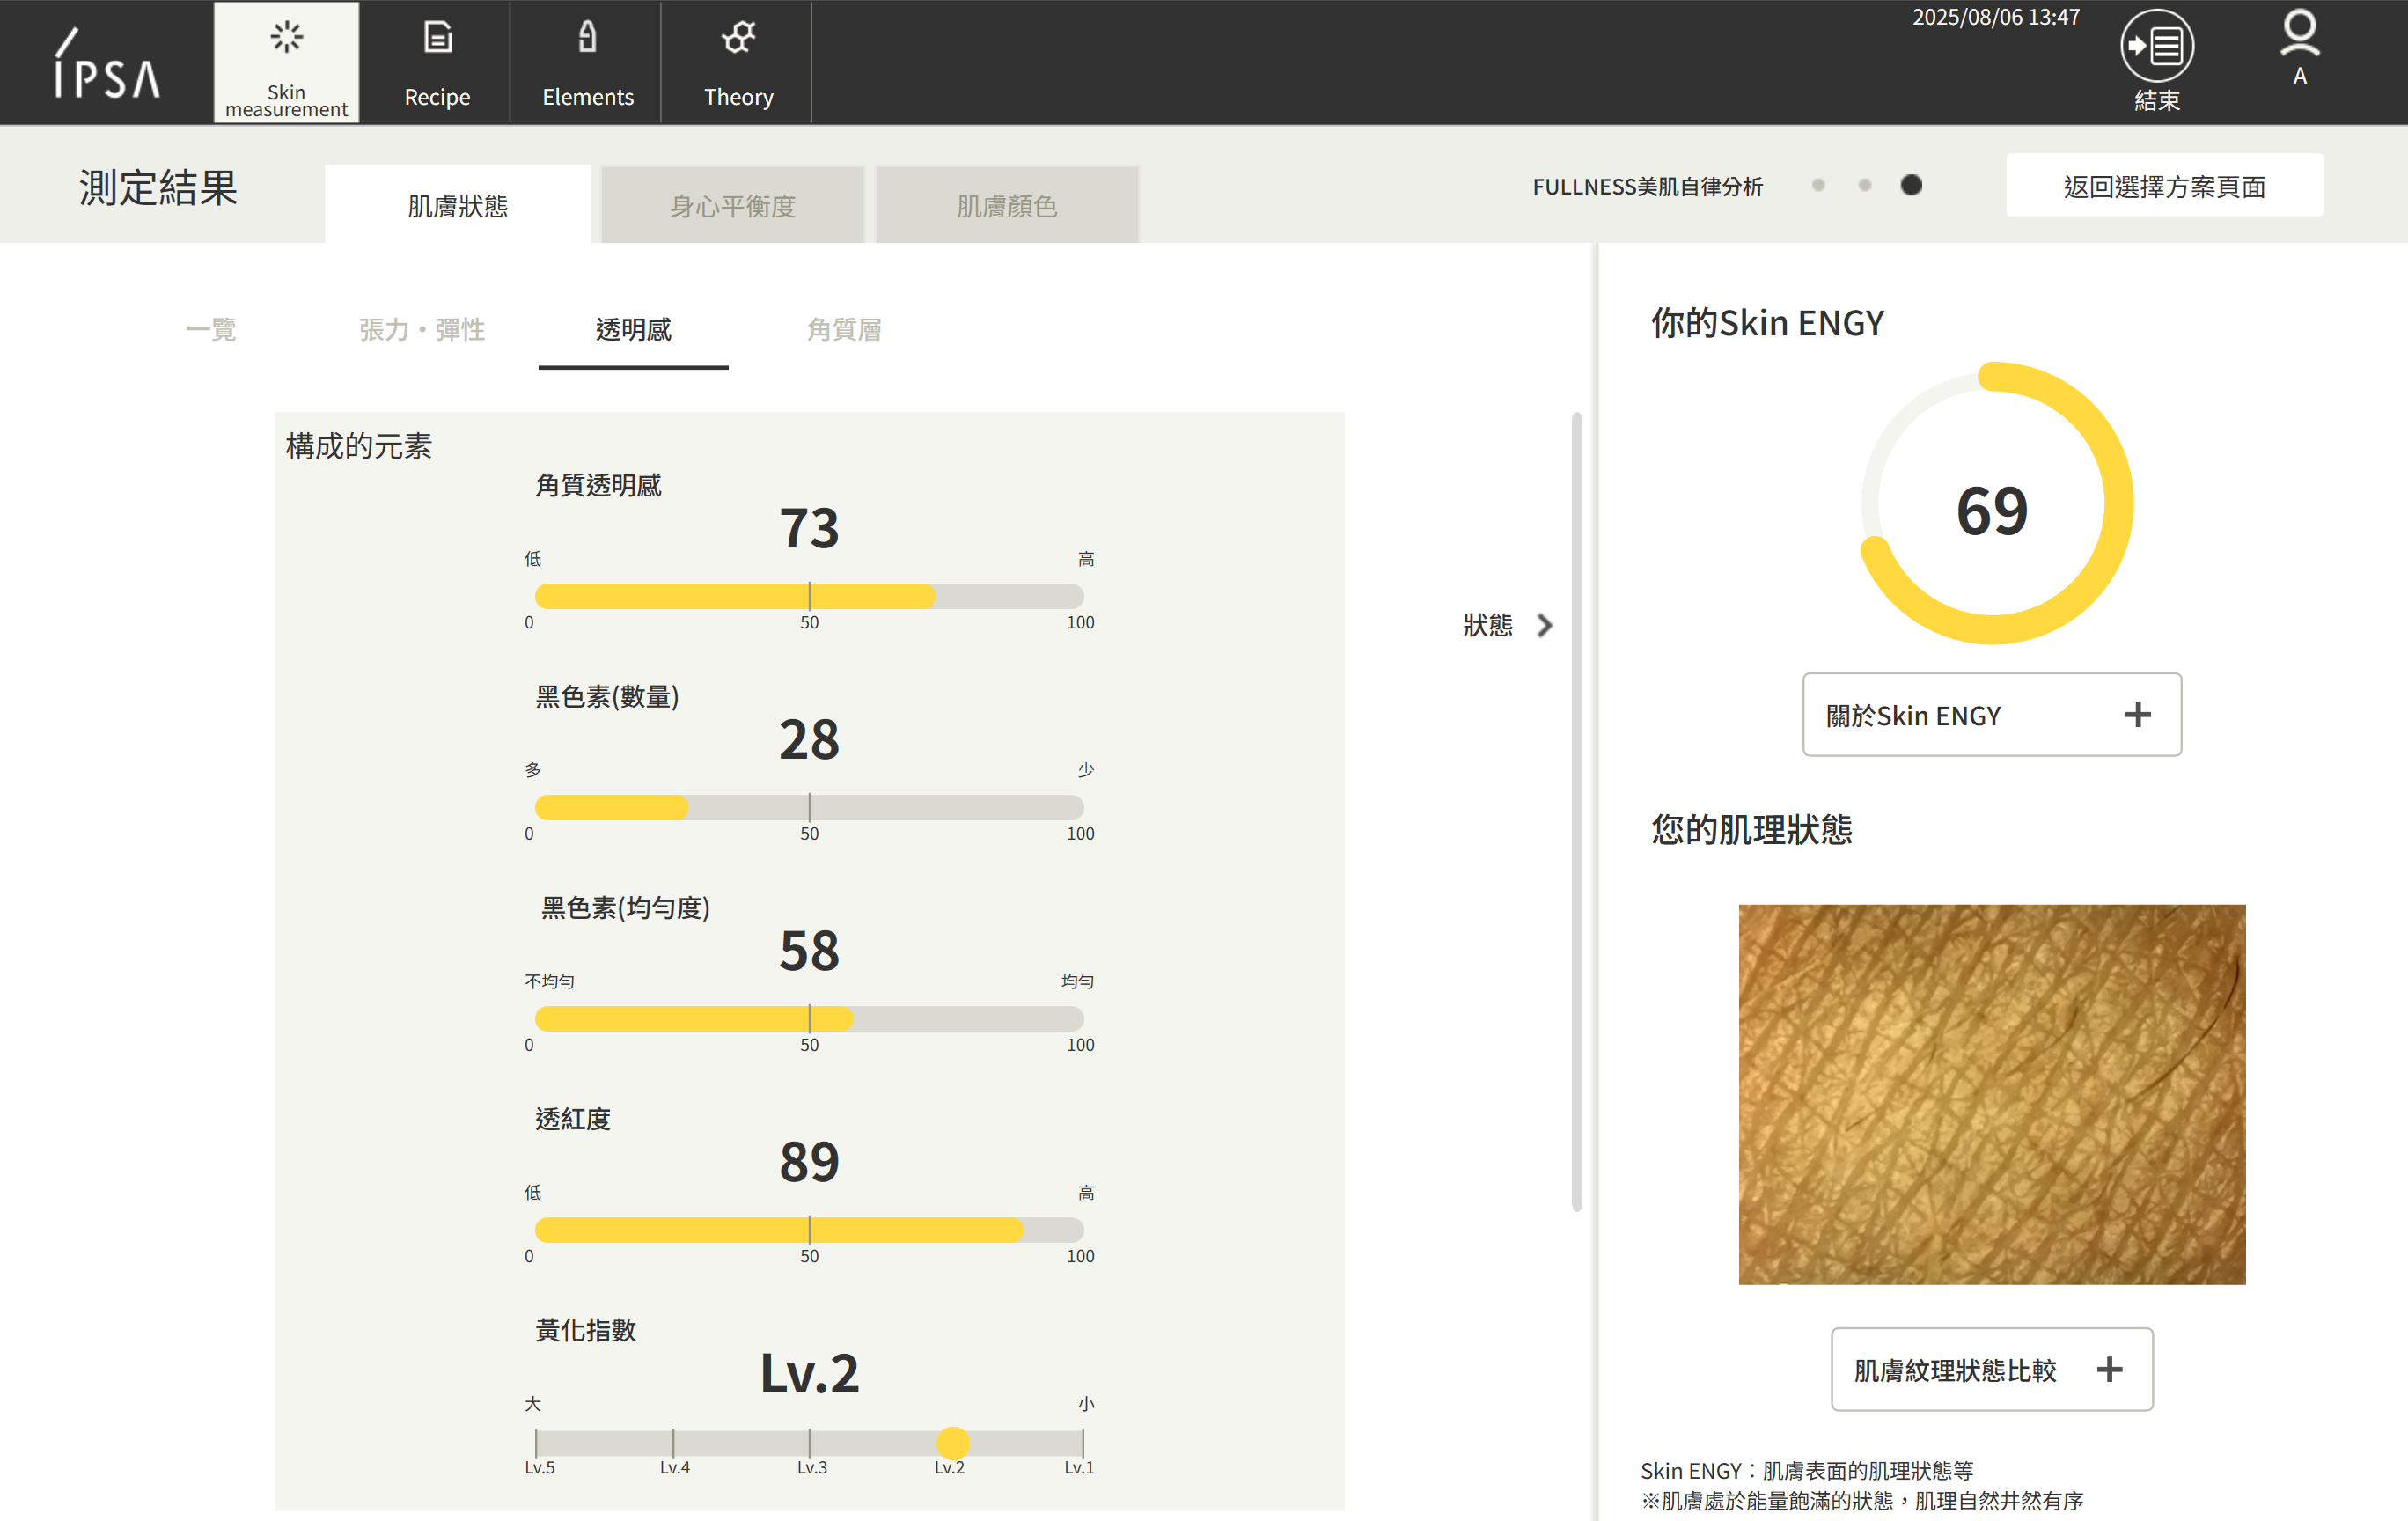The height and width of the screenshot is (1521, 2408).
Task: Select the second FULLNESS page dot
Action: 1864,185
